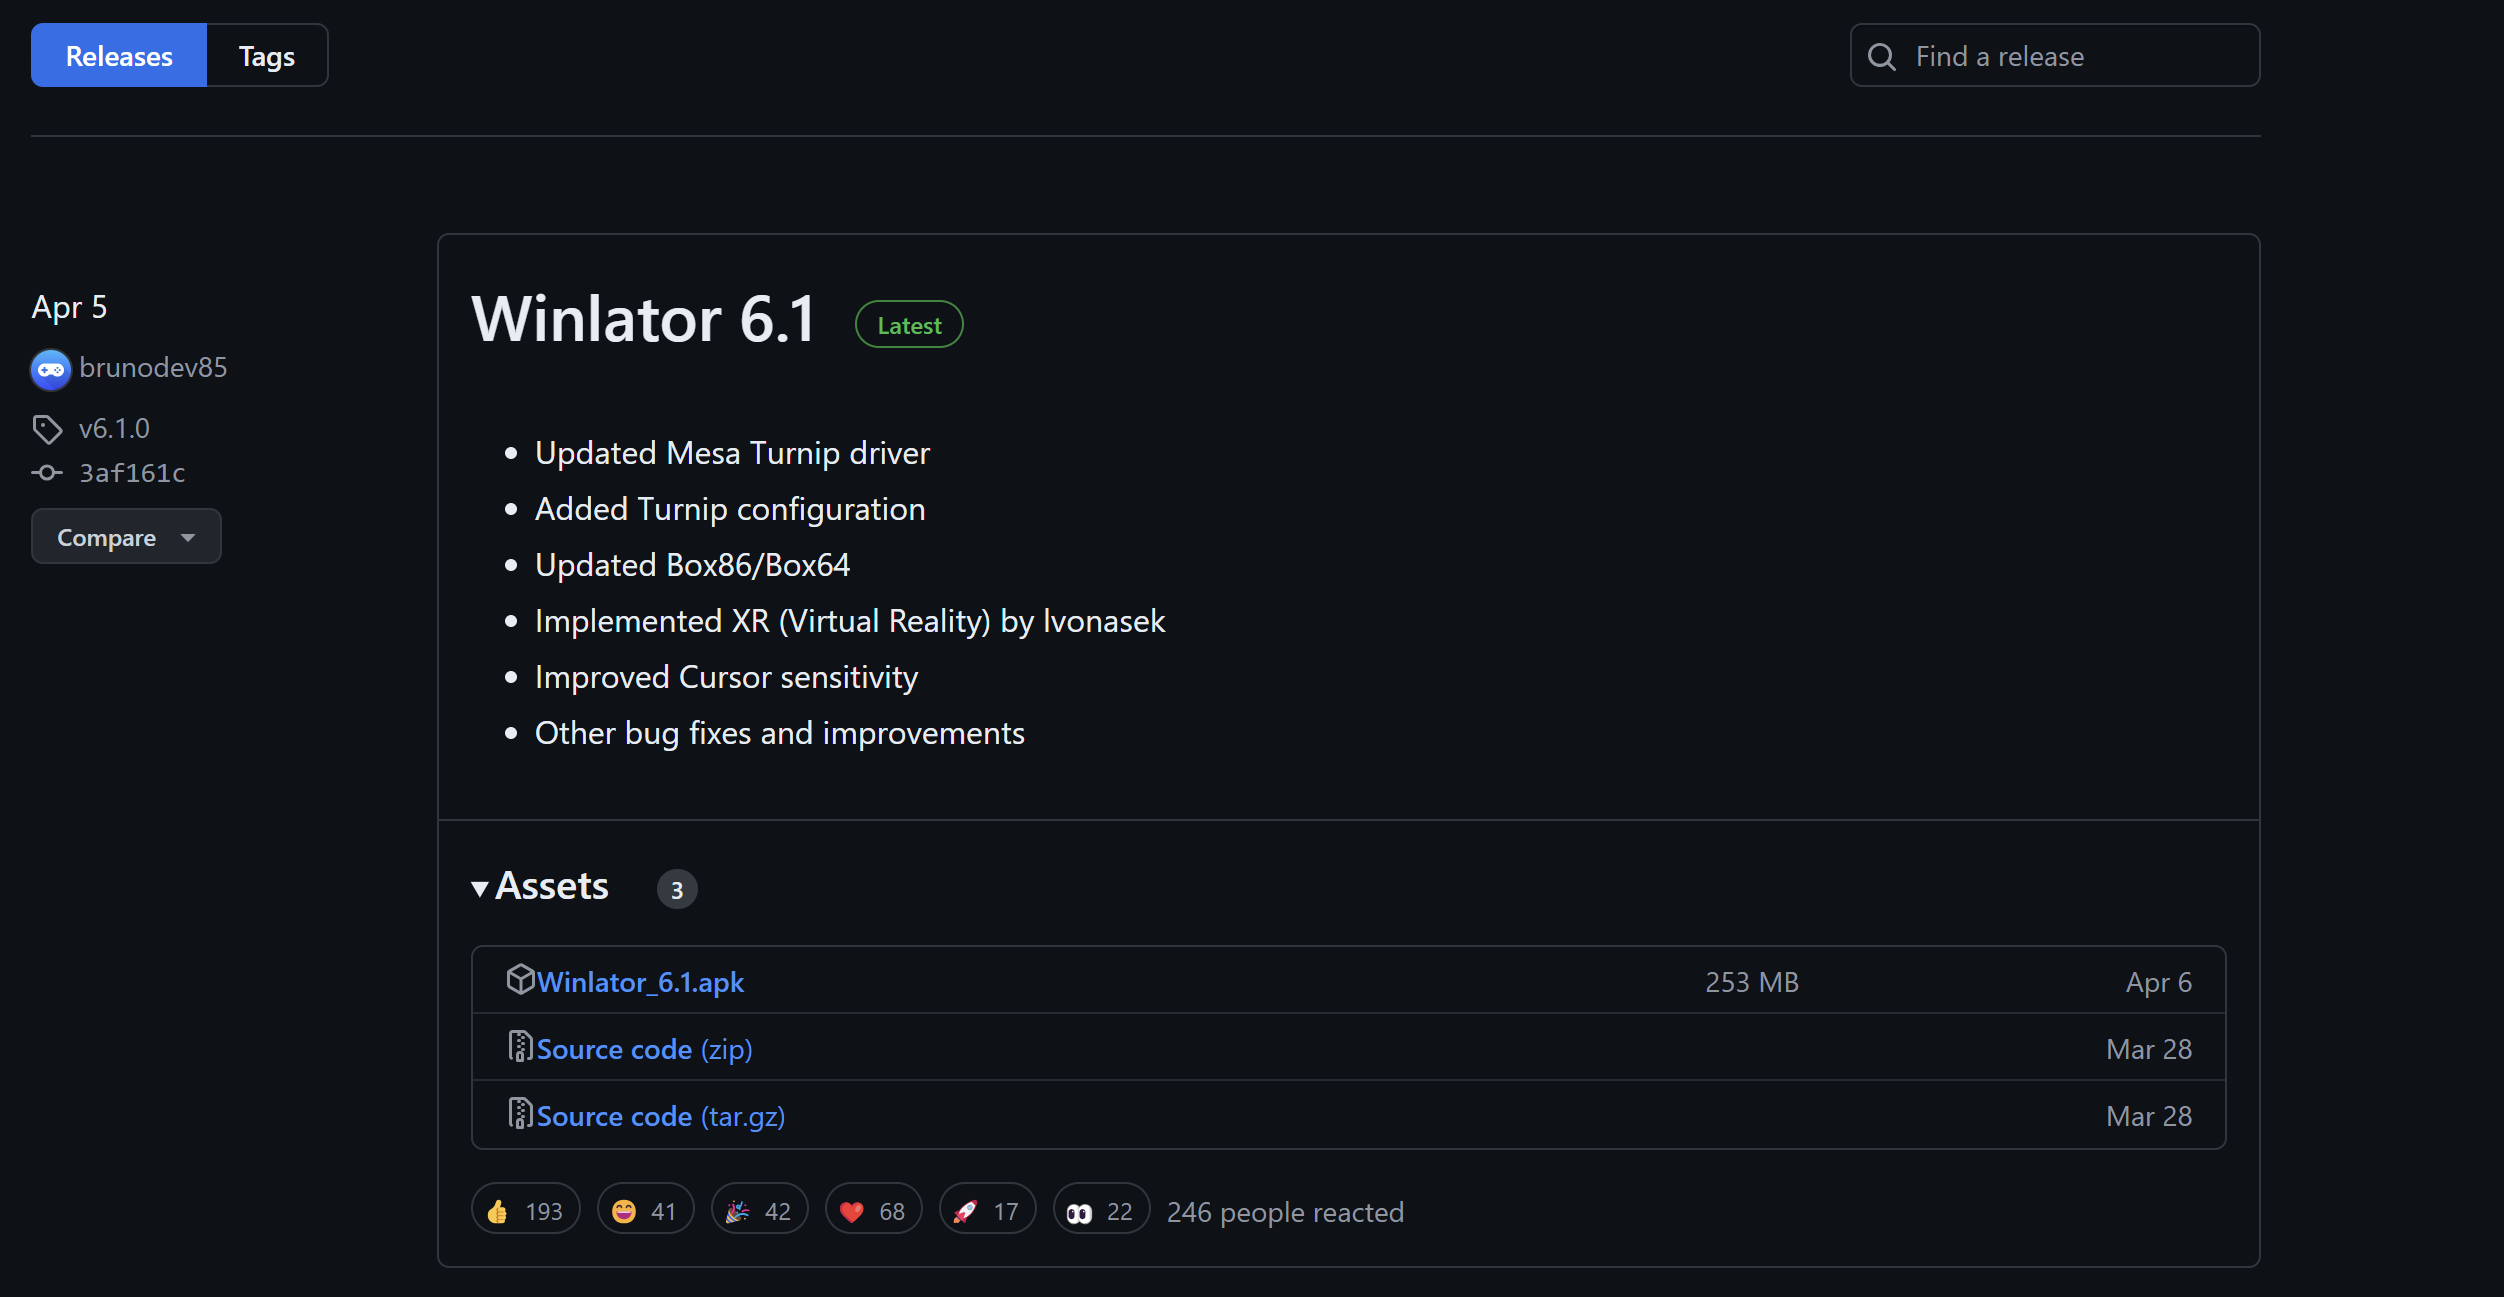Click the file icon for Source code (tar.gz)
The height and width of the screenshot is (1297, 2504).
coord(520,1113)
